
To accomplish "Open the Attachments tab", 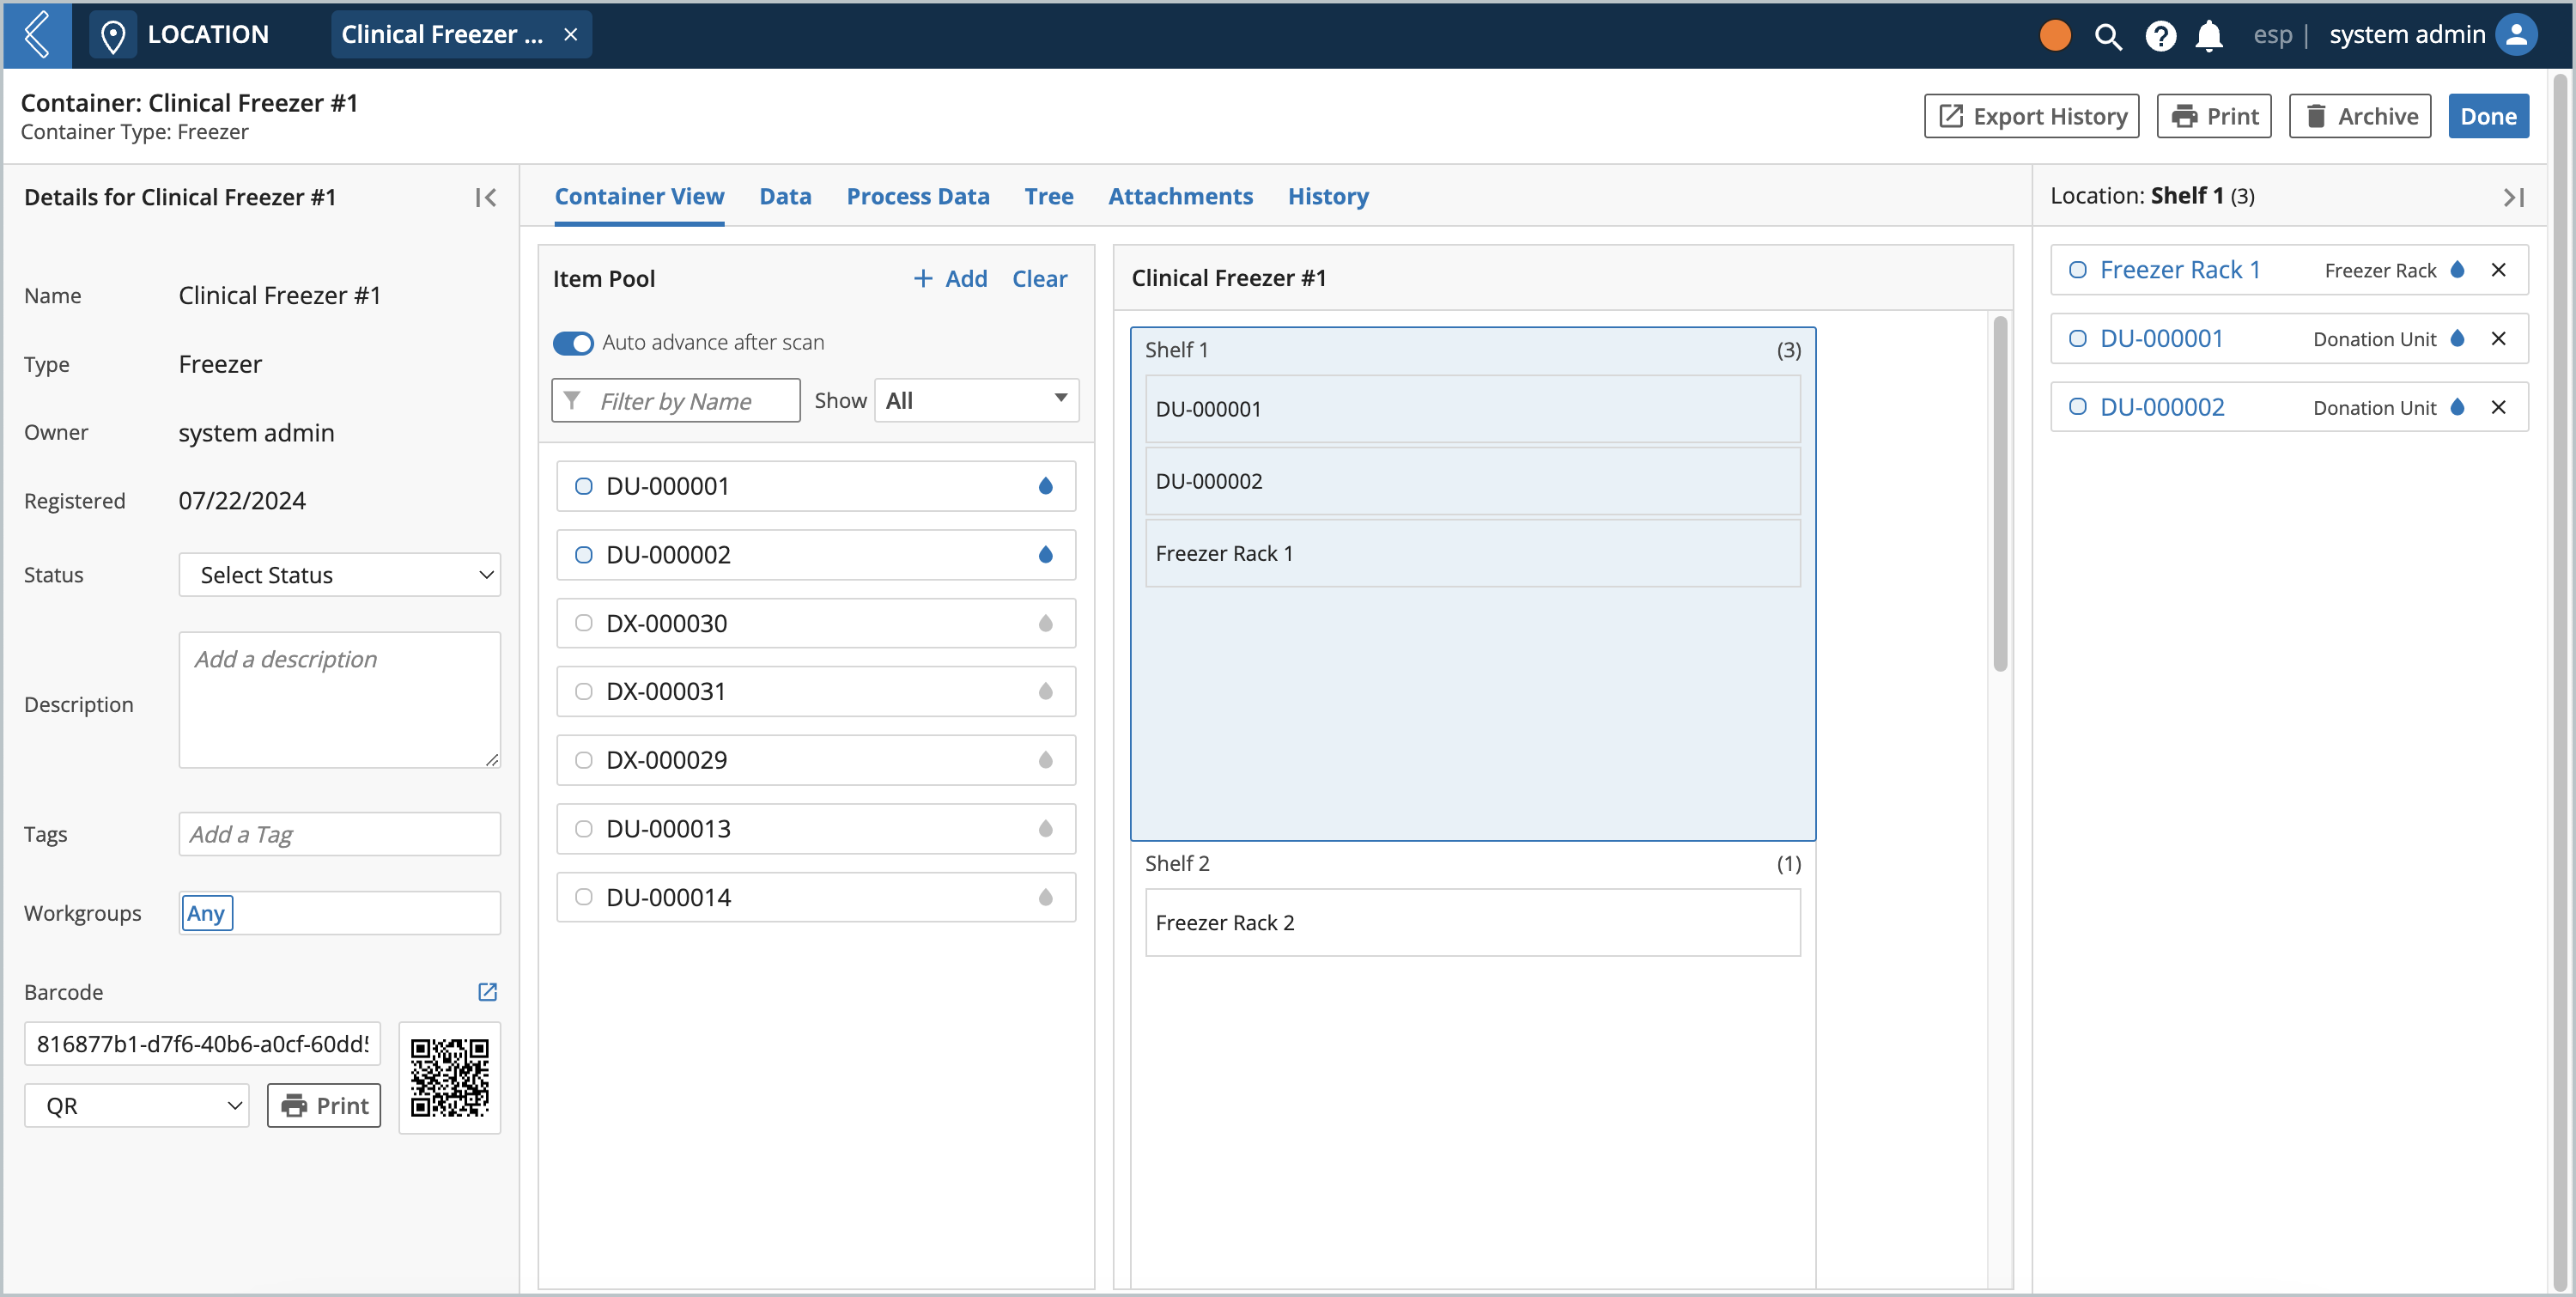I will click(x=1180, y=196).
